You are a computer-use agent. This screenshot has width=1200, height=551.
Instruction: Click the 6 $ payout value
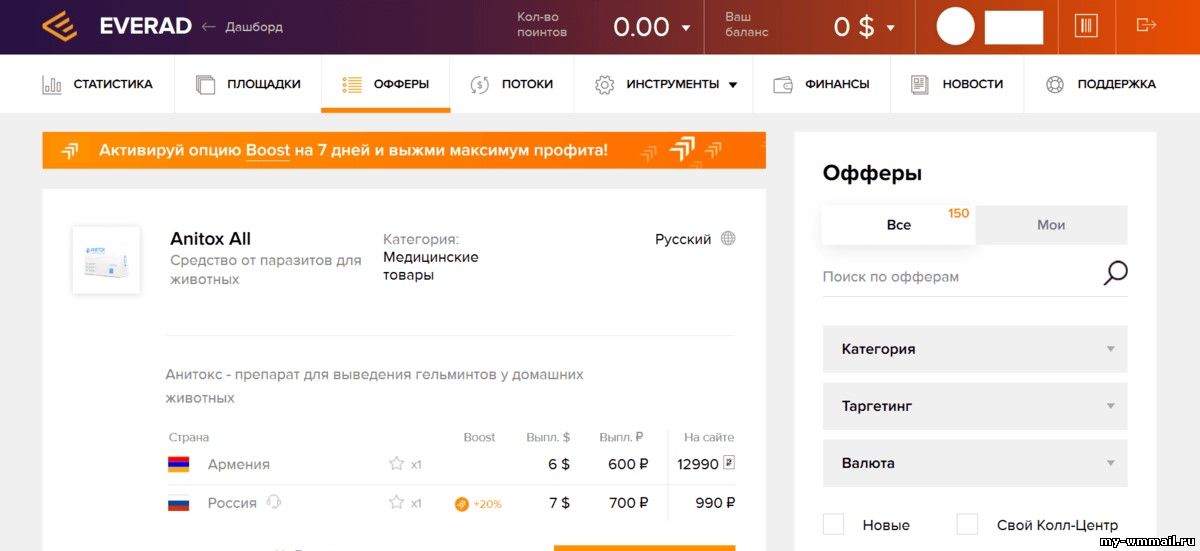pos(559,464)
